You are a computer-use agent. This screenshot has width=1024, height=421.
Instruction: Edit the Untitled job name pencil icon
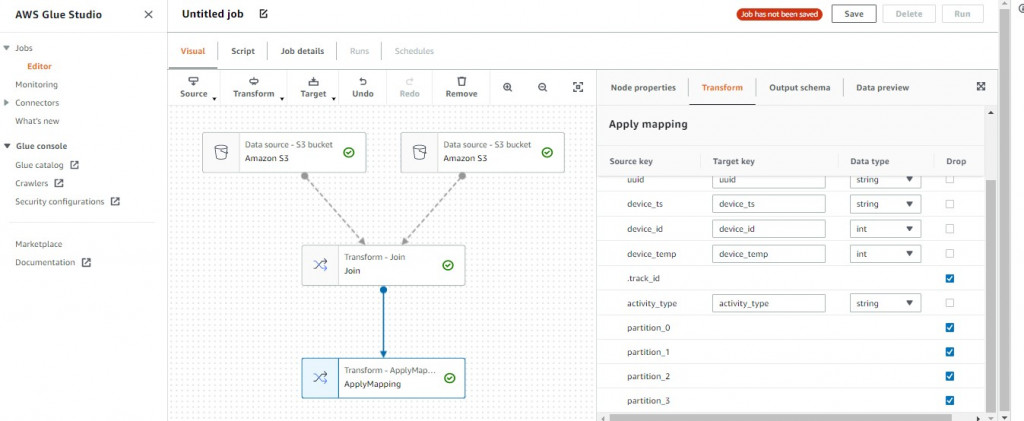coord(263,14)
